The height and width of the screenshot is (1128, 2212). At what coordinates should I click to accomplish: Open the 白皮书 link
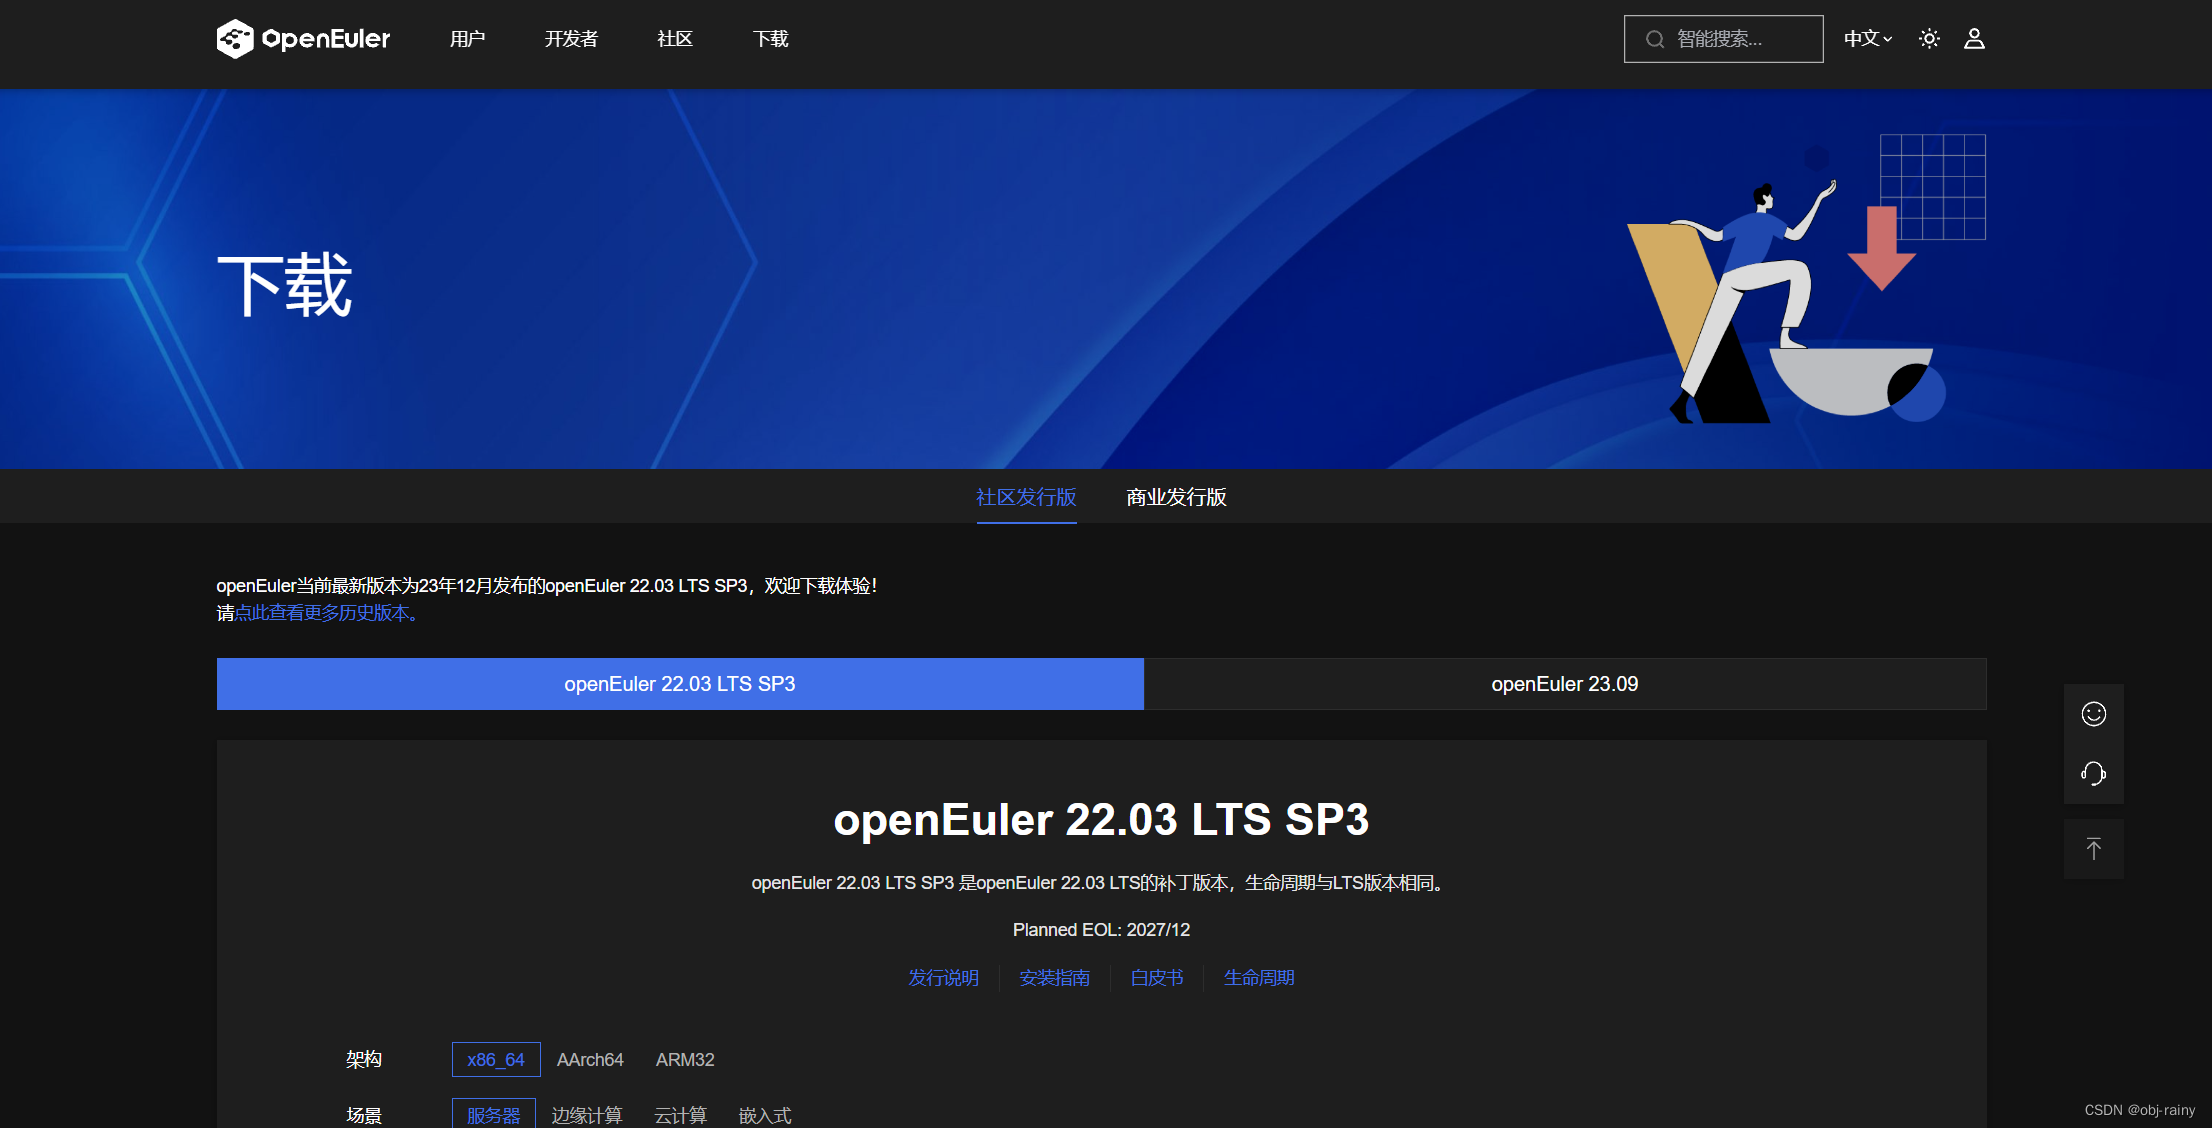(1156, 977)
